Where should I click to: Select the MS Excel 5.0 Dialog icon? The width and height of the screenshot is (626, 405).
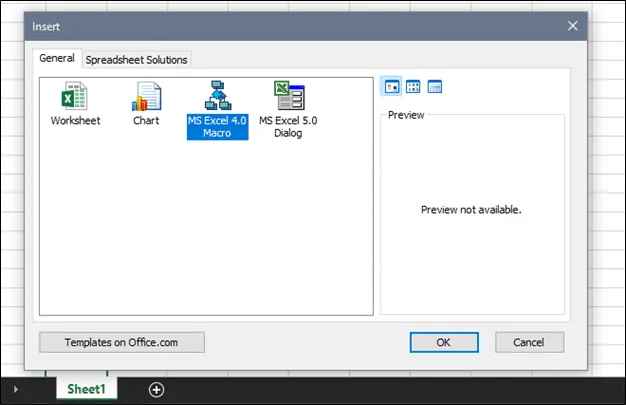click(289, 95)
